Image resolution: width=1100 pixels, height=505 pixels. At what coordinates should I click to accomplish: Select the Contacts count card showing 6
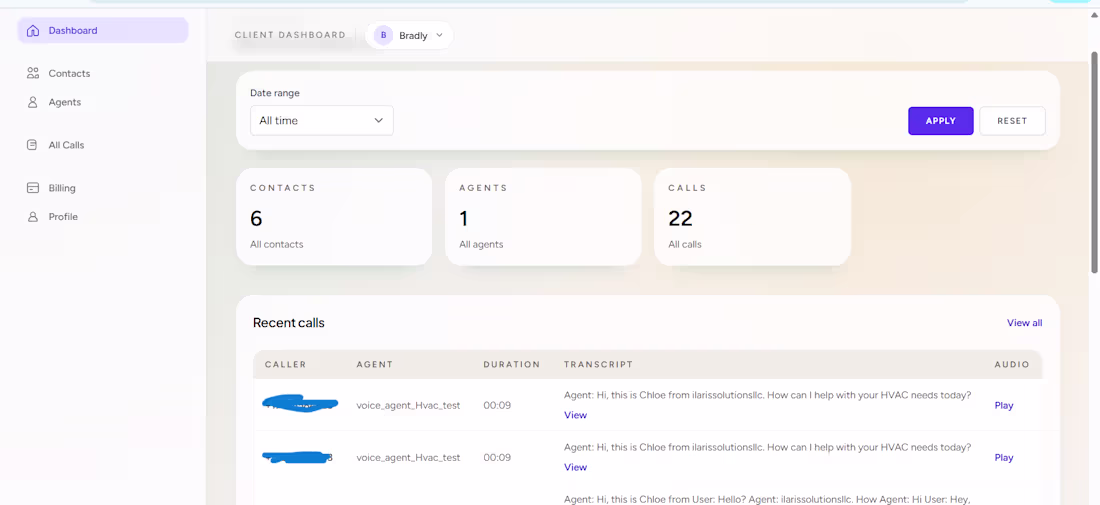pyautogui.click(x=334, y=217)
